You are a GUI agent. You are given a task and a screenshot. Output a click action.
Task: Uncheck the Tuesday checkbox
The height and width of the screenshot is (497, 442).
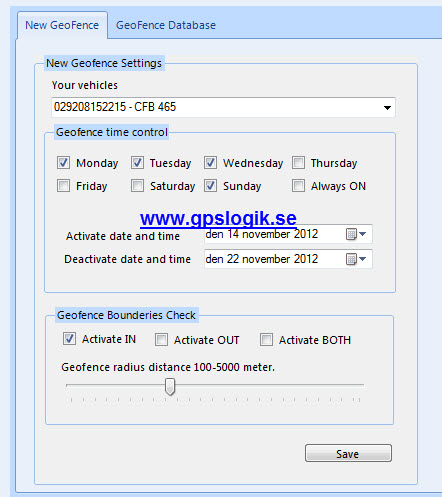[137, 163]
